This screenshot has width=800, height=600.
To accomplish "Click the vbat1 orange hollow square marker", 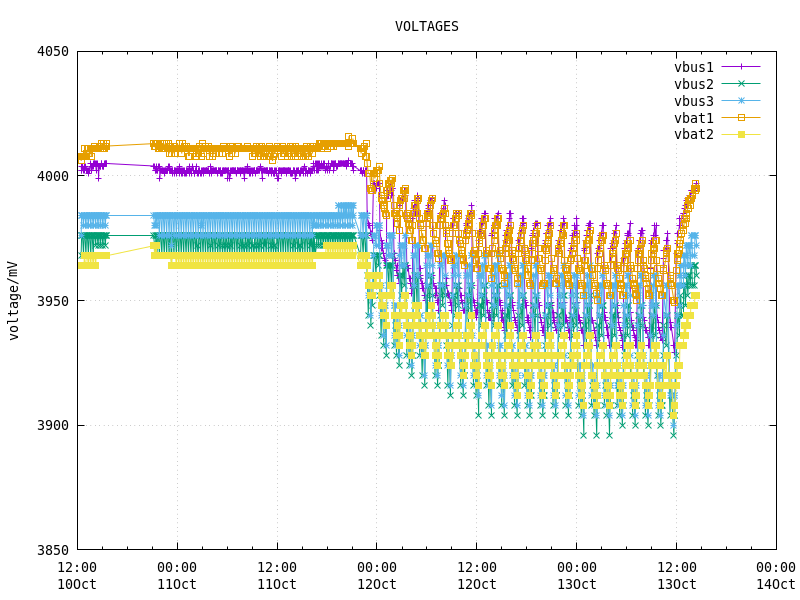I will (741, 118).
